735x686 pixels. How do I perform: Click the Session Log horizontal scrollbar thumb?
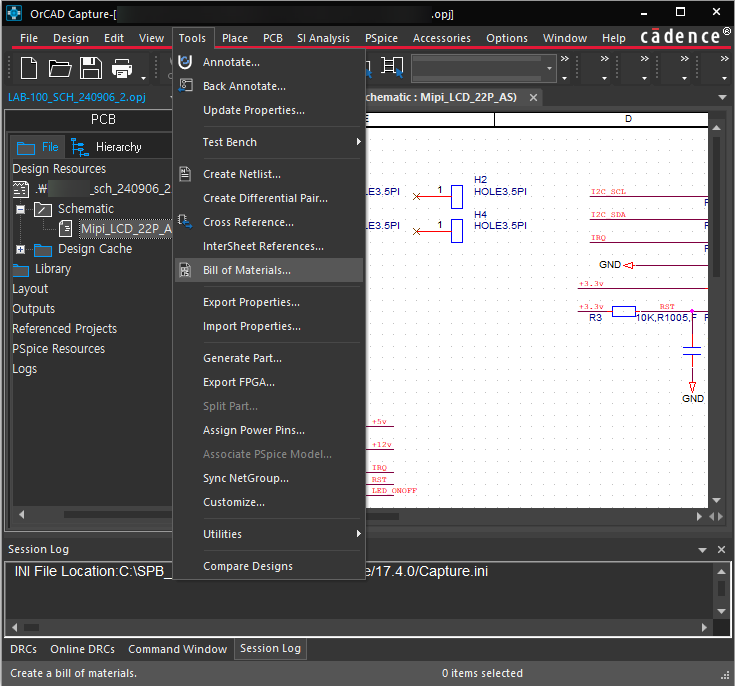[x=31, y=627]
